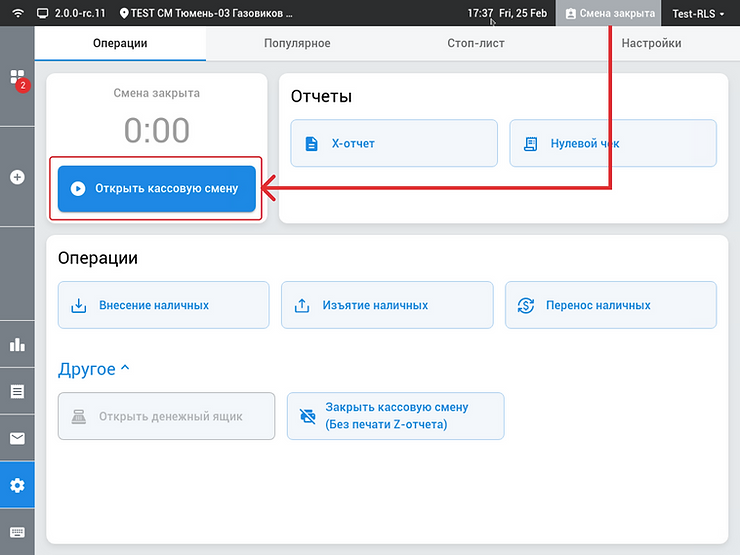Click the Отчеты heading
The width and height of the screenshot is (740, 555).
click(321, 97)
